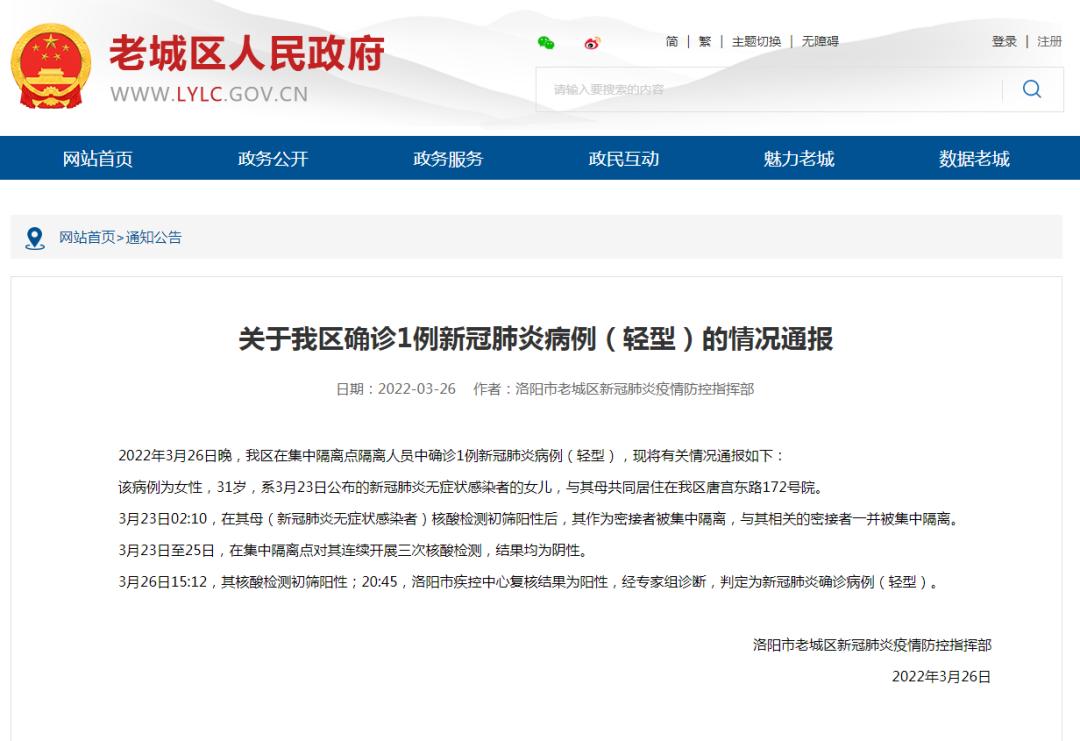
Task: Click the 登录 login link
Action: tap(1004, 41)
